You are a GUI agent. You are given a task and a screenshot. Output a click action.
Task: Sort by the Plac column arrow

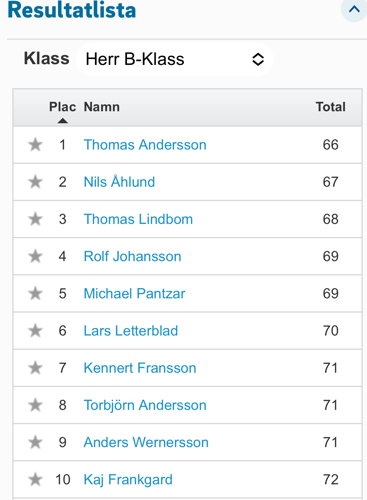[62, 121]
